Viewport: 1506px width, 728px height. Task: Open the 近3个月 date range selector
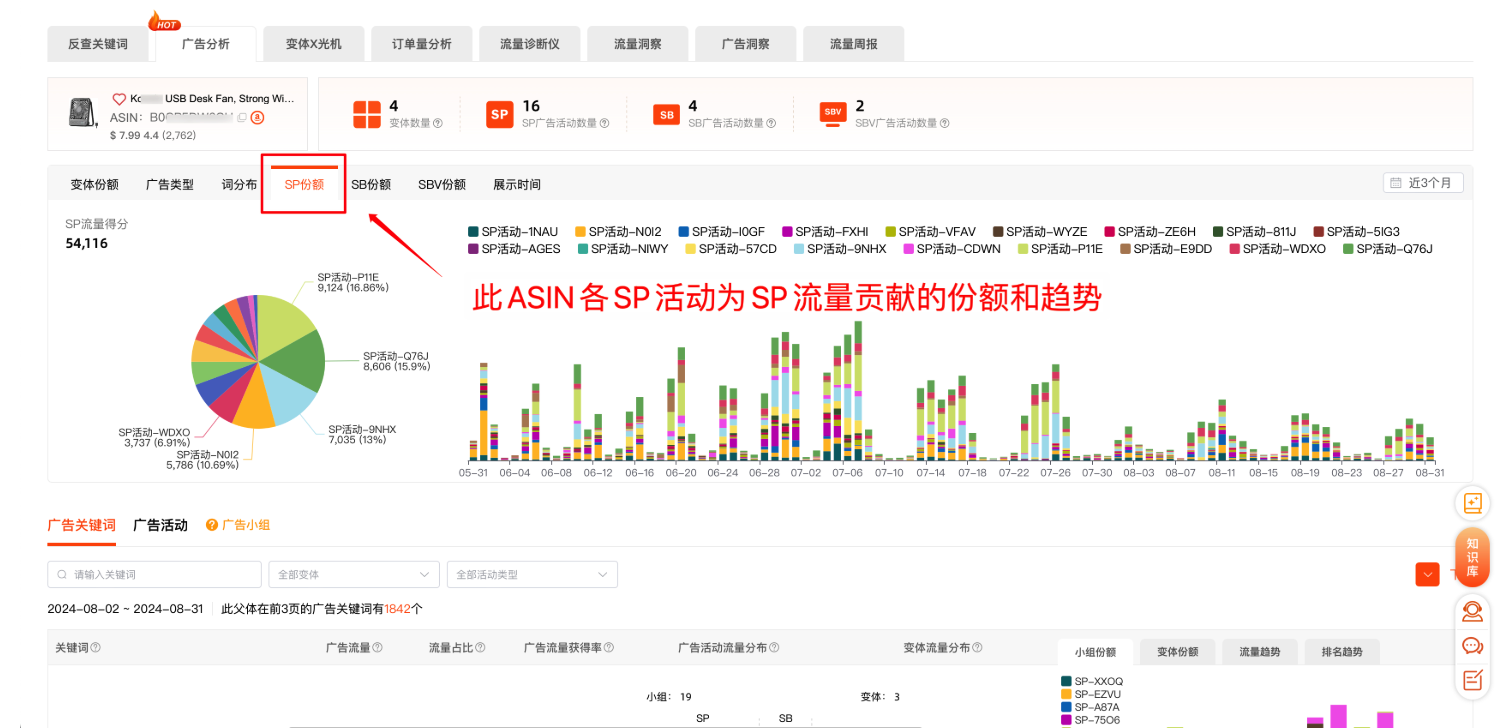tap(1423, 183)
